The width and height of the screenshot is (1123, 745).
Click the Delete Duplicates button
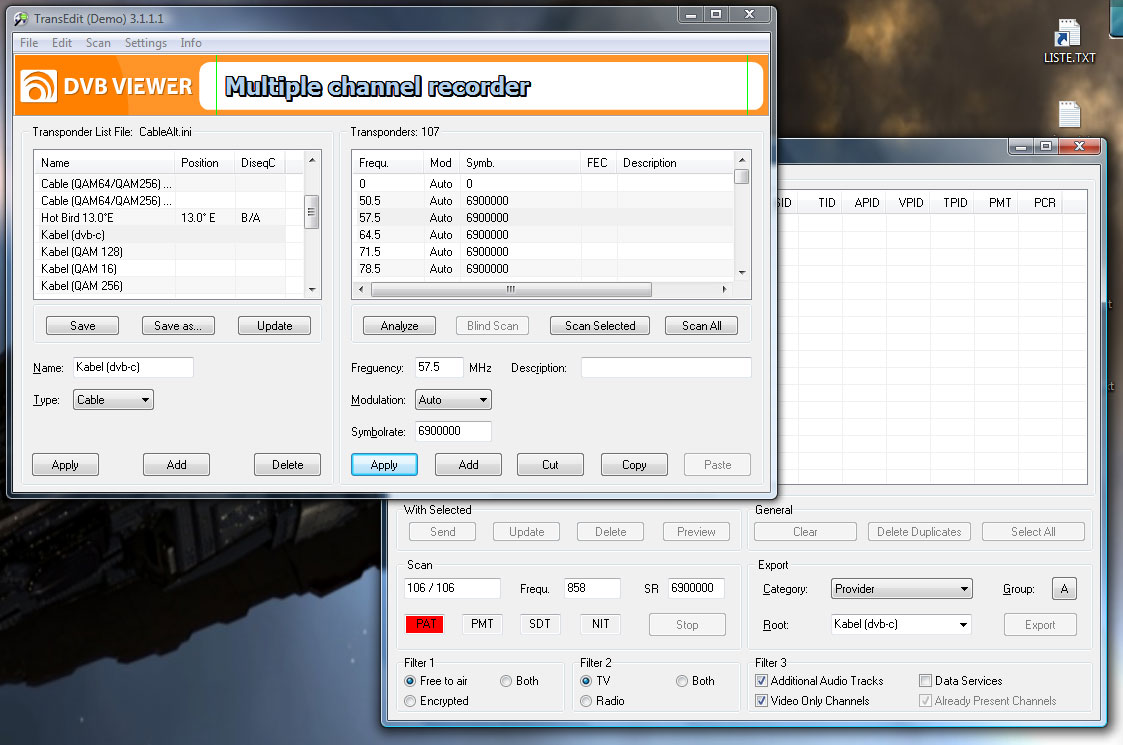919,532
